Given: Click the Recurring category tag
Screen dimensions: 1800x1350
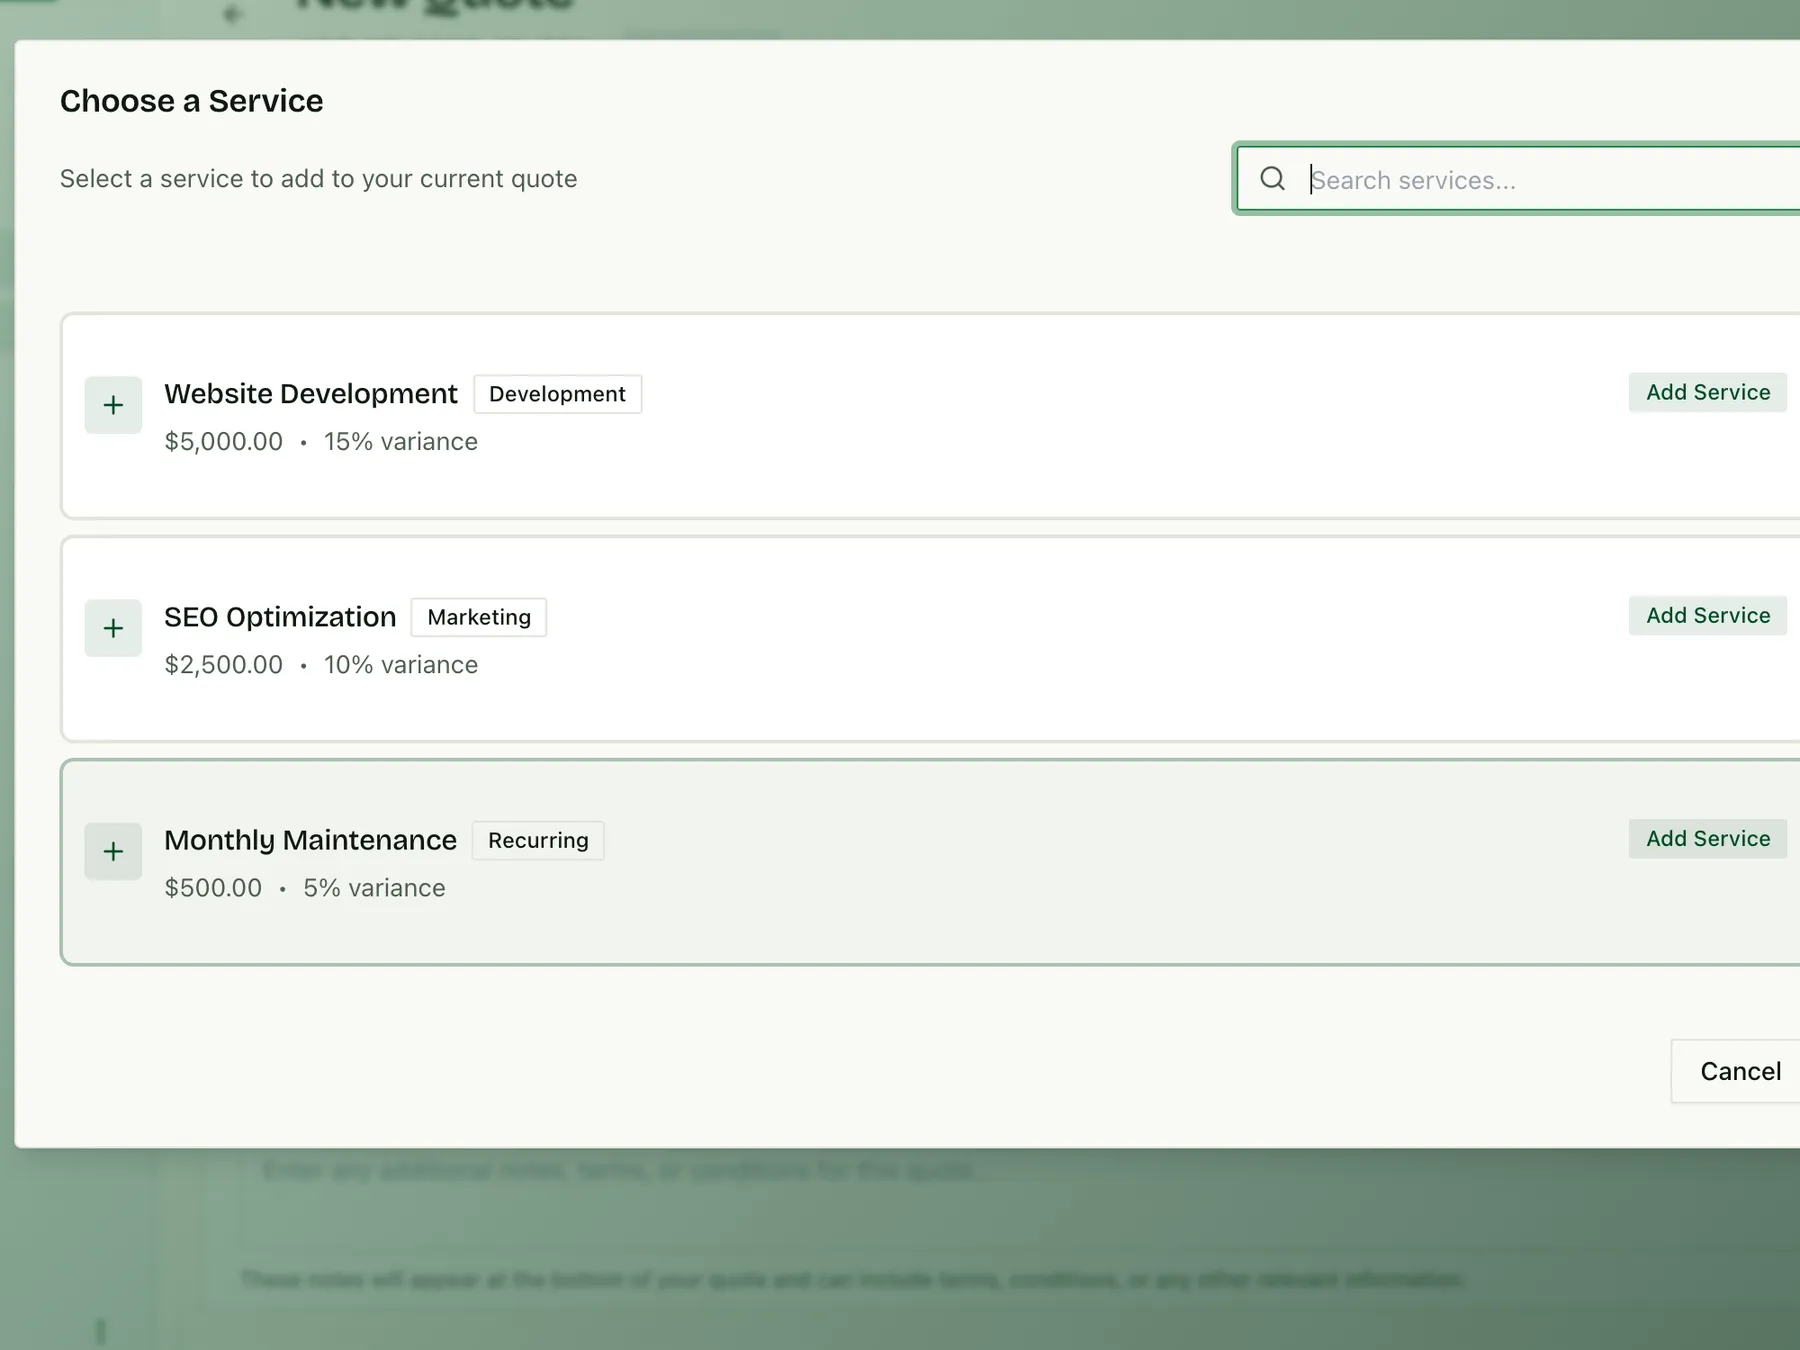Looking at the screenshot, I should 538,840.
